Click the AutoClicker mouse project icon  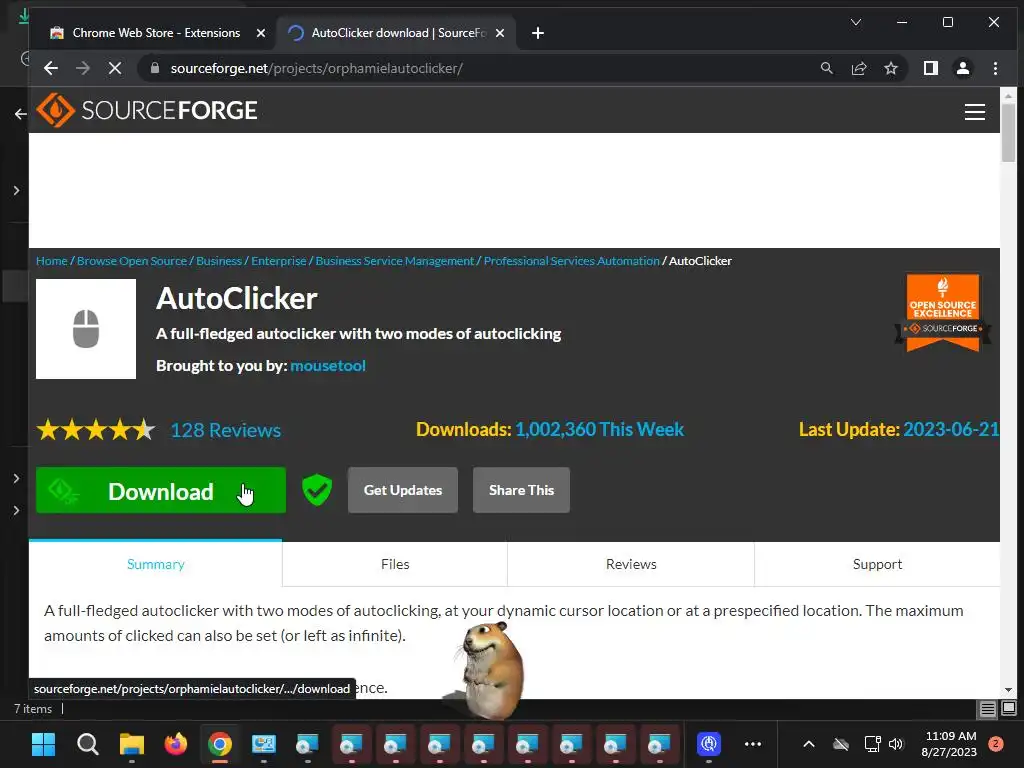pyautogui.click(x=86, y=329)
